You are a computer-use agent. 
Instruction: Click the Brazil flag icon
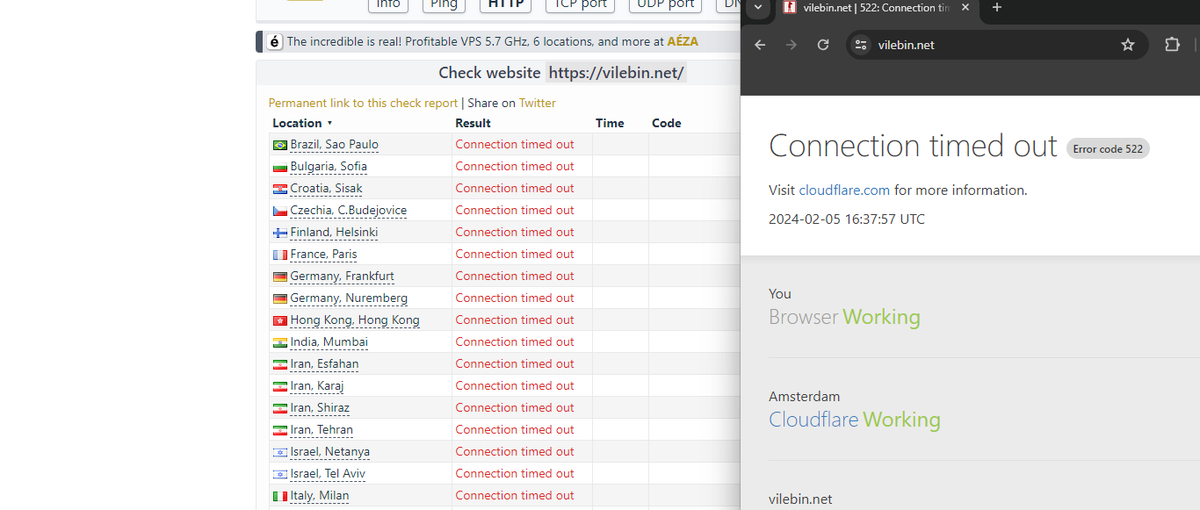[280, 145]
